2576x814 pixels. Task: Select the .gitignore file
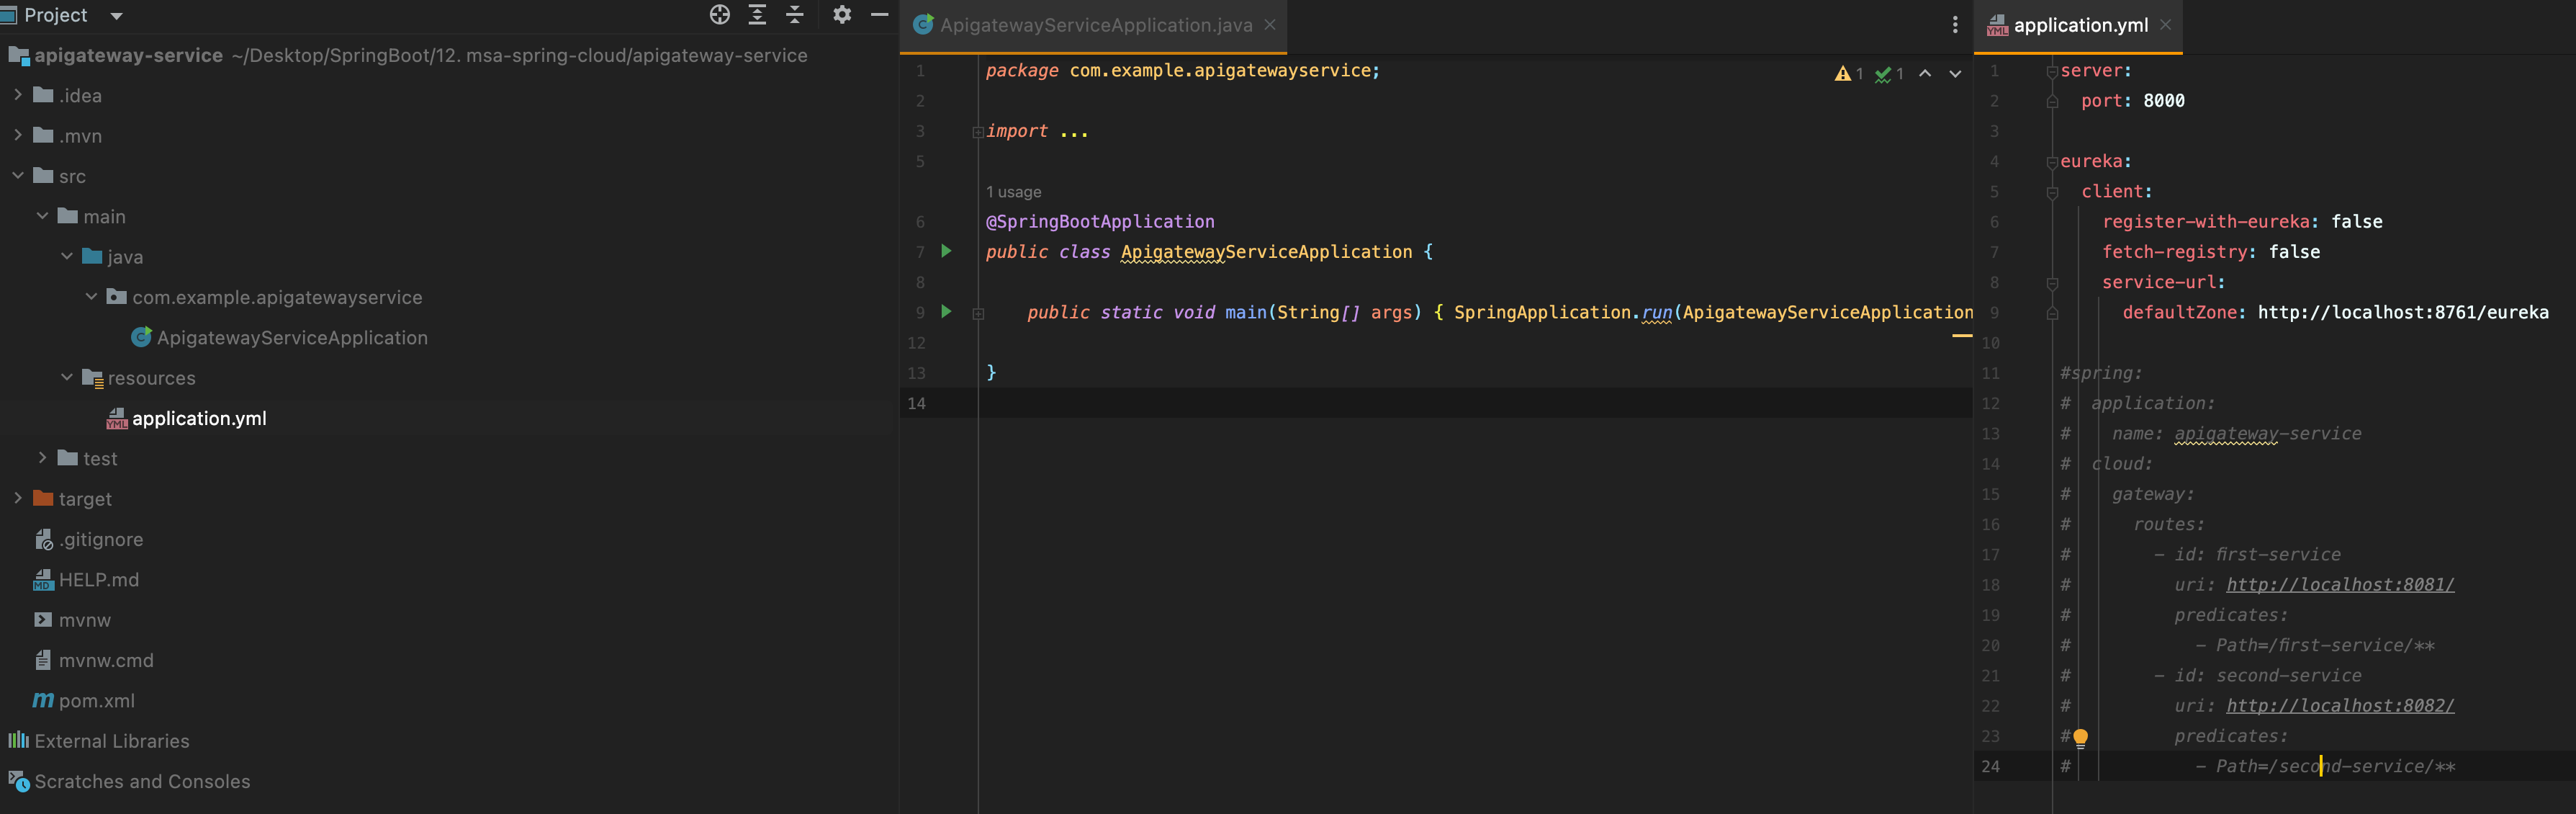point(101,539)
